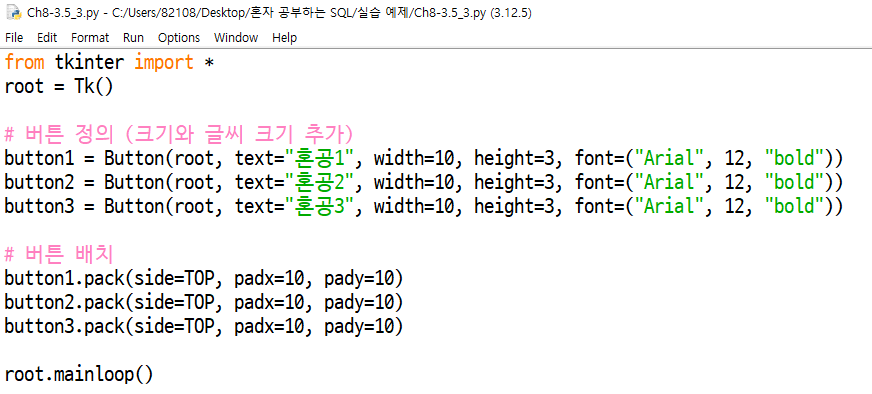Click the button1 = Button(...) definition line
872x394 pixels.
424,158
